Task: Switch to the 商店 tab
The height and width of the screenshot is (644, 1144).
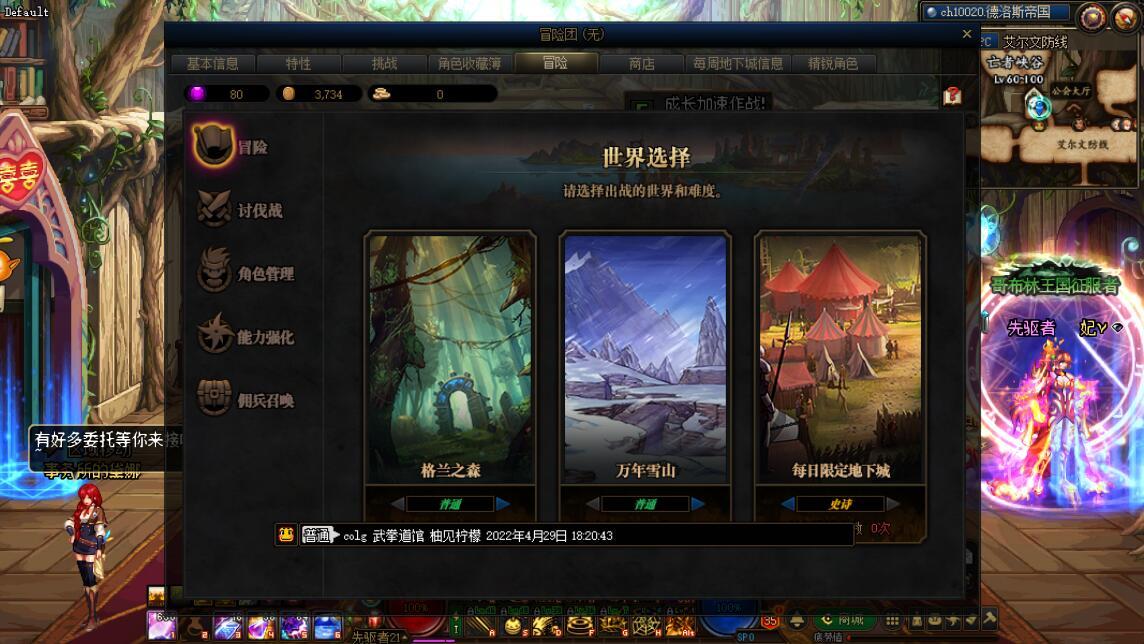Action: click(x=641, y=63)
